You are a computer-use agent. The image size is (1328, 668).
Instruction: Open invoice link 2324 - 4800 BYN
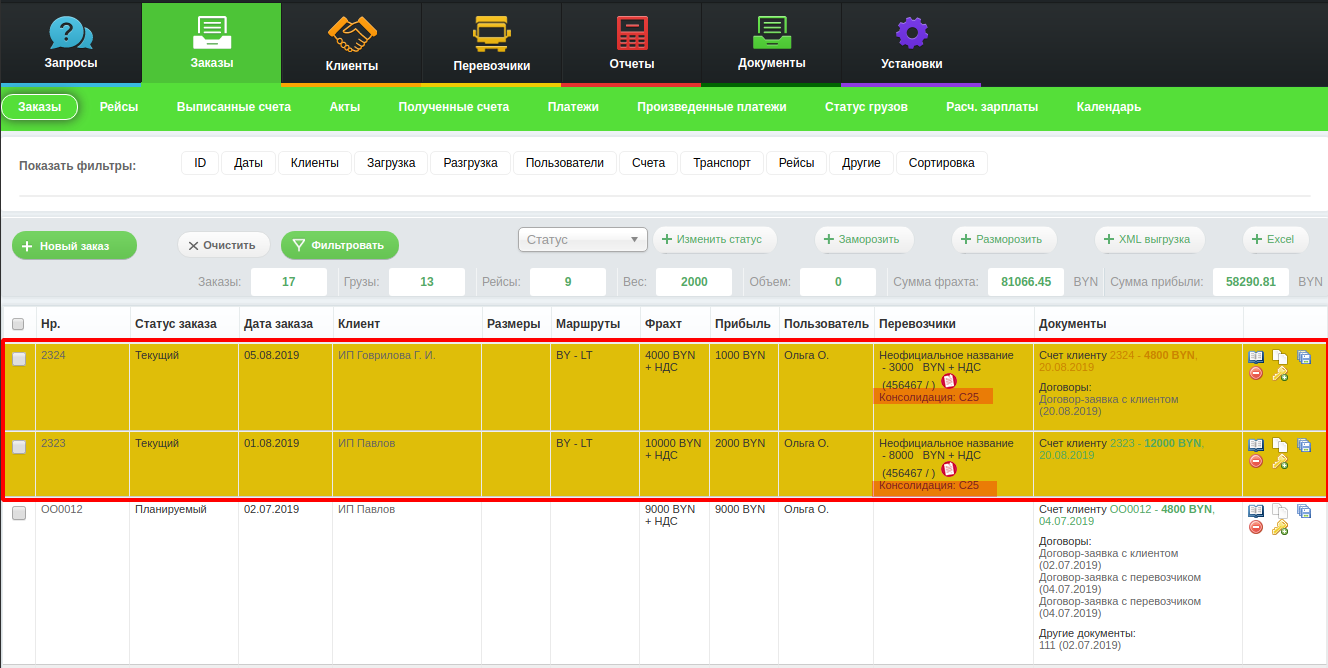[1153, 355]
